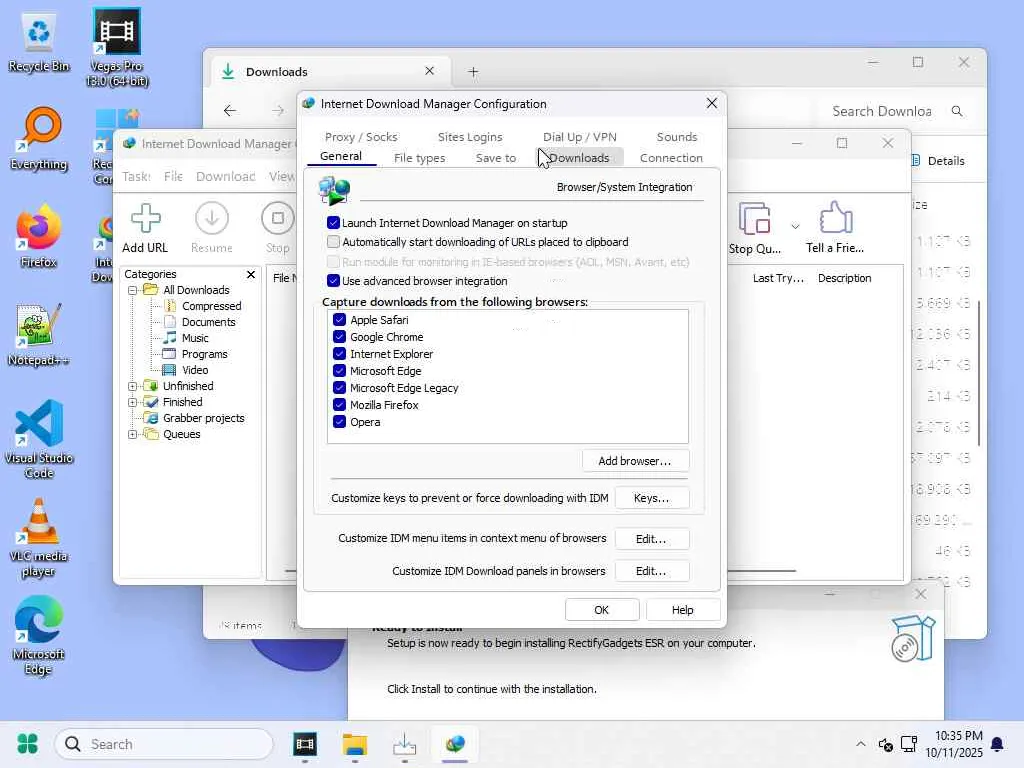Uncheck Microsoft Edge browser
Screen dimensions: 1024x768
[x=340, y=370]
